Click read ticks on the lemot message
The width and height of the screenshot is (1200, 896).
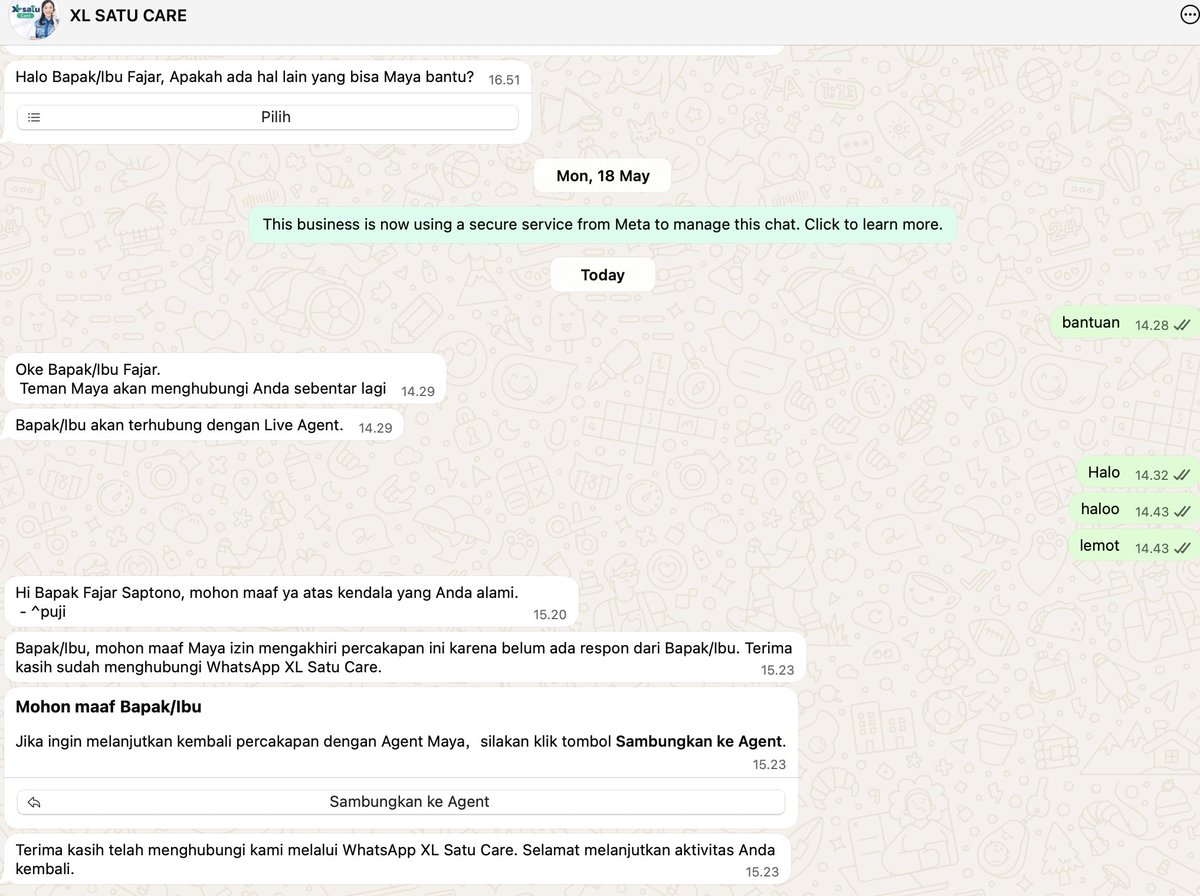1181,549
